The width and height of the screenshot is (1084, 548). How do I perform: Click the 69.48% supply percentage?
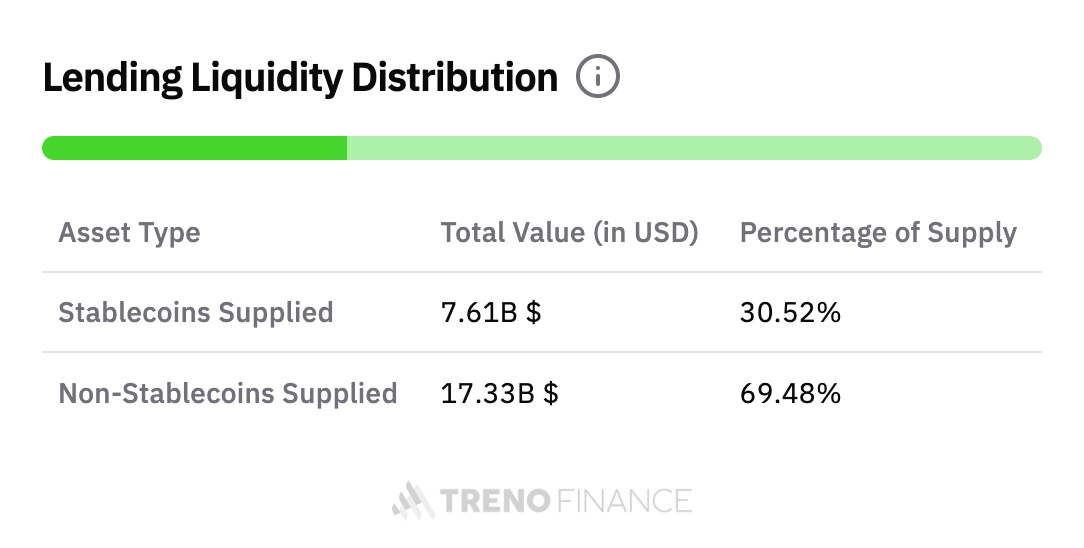790,393
